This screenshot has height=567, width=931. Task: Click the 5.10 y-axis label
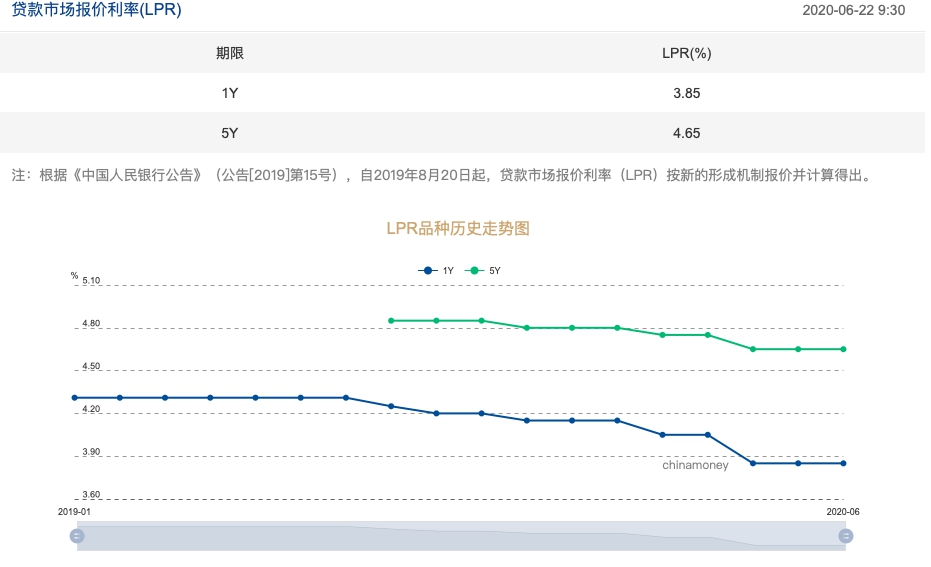tap(91, 280)
